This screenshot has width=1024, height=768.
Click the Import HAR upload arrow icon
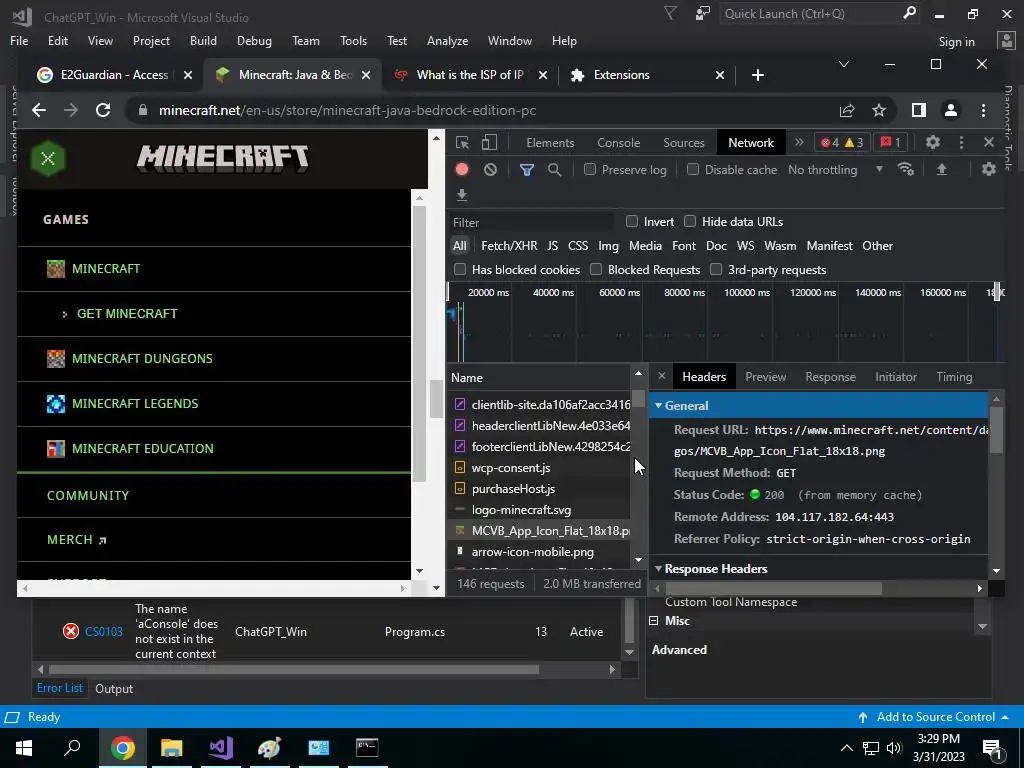click(x=942, y=169)
